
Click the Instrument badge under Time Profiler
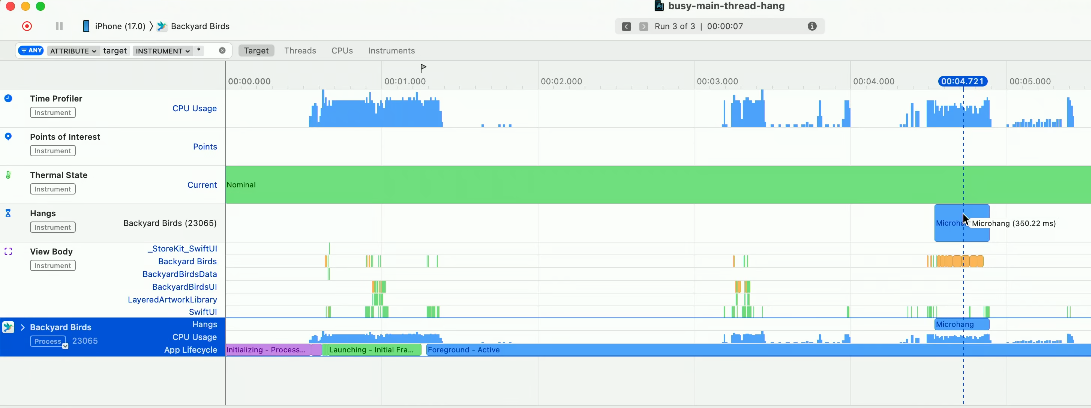tap(53, 113)
